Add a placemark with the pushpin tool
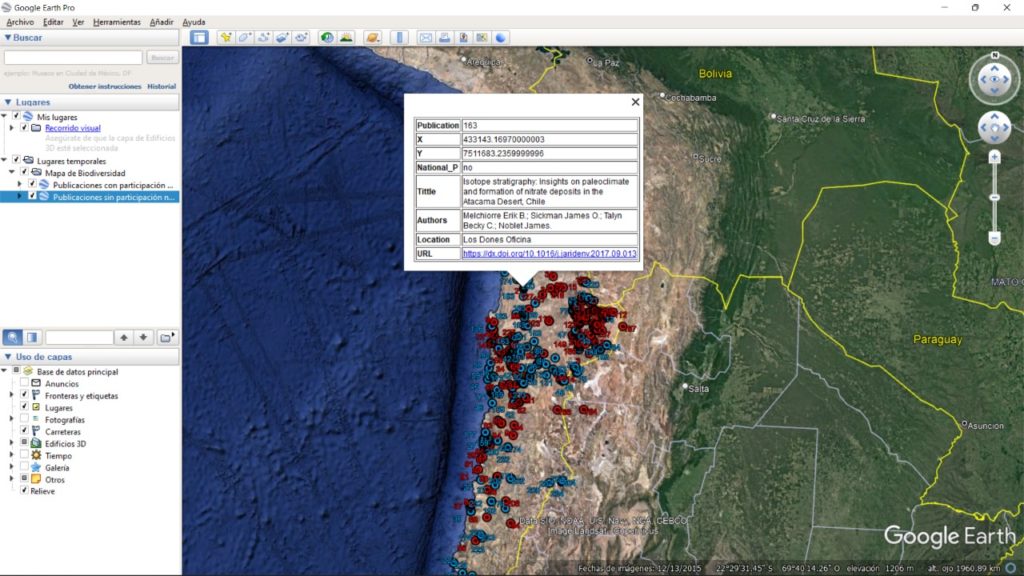Viewport: 1024px width, 576px height. coord(225,38)
